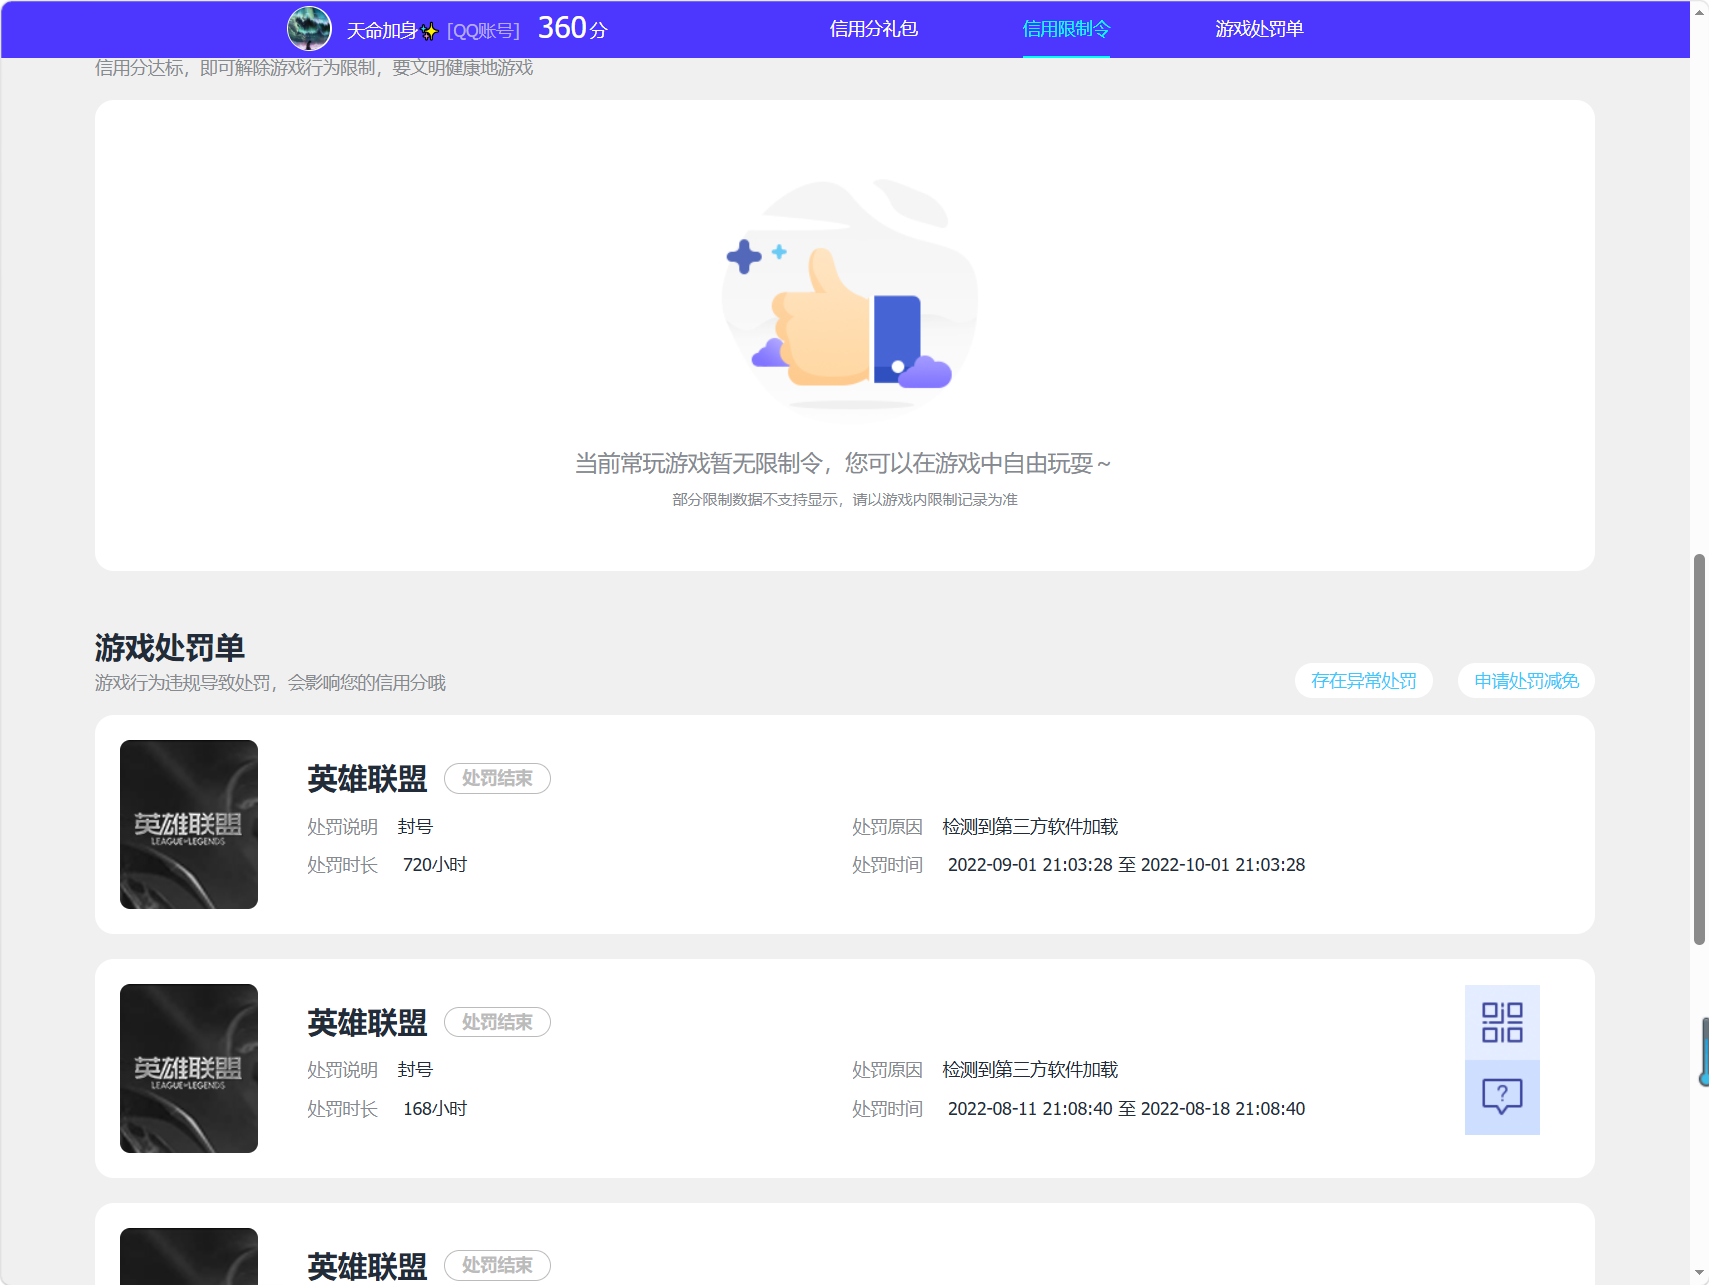Click 检测到第三方软件加载 on the 168小时 card

[1030, 1070]
